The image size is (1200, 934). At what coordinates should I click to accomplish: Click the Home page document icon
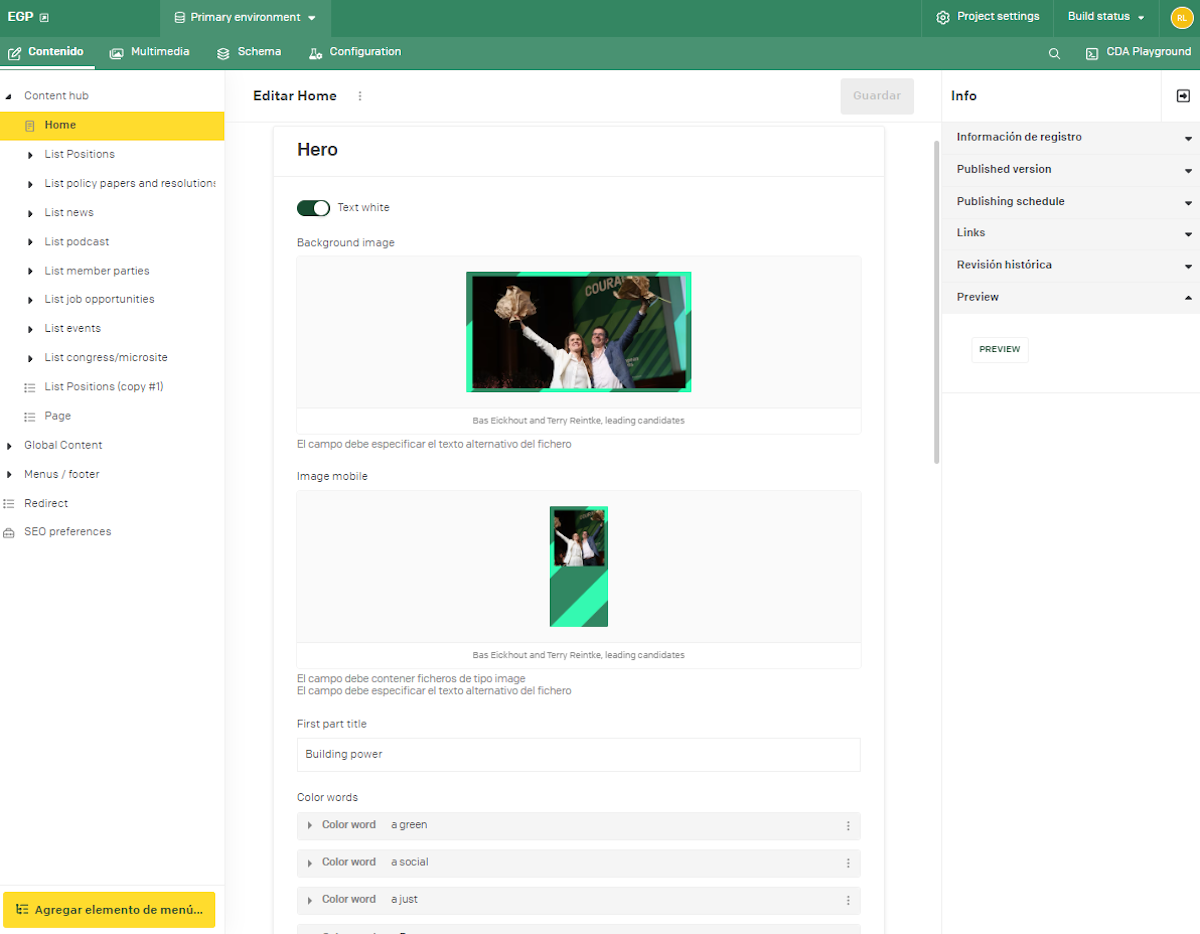click(30, 126)
